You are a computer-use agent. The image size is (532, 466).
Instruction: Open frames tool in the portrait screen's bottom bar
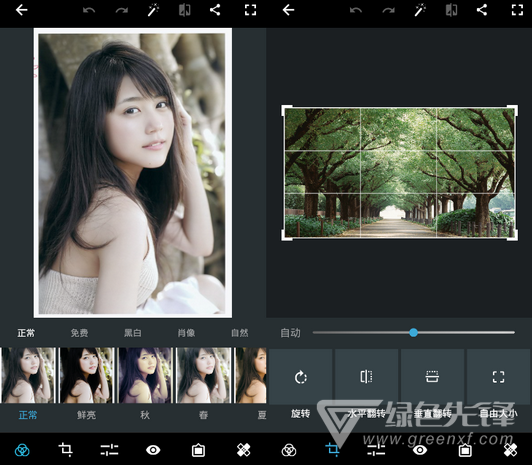click(198, 450)
